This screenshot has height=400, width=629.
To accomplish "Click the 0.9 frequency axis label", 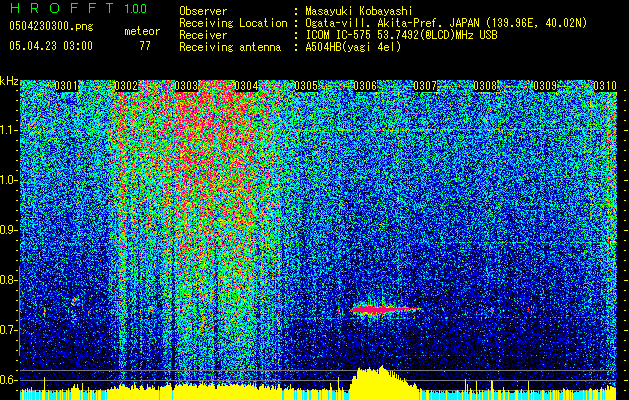I will coord(8,230).
